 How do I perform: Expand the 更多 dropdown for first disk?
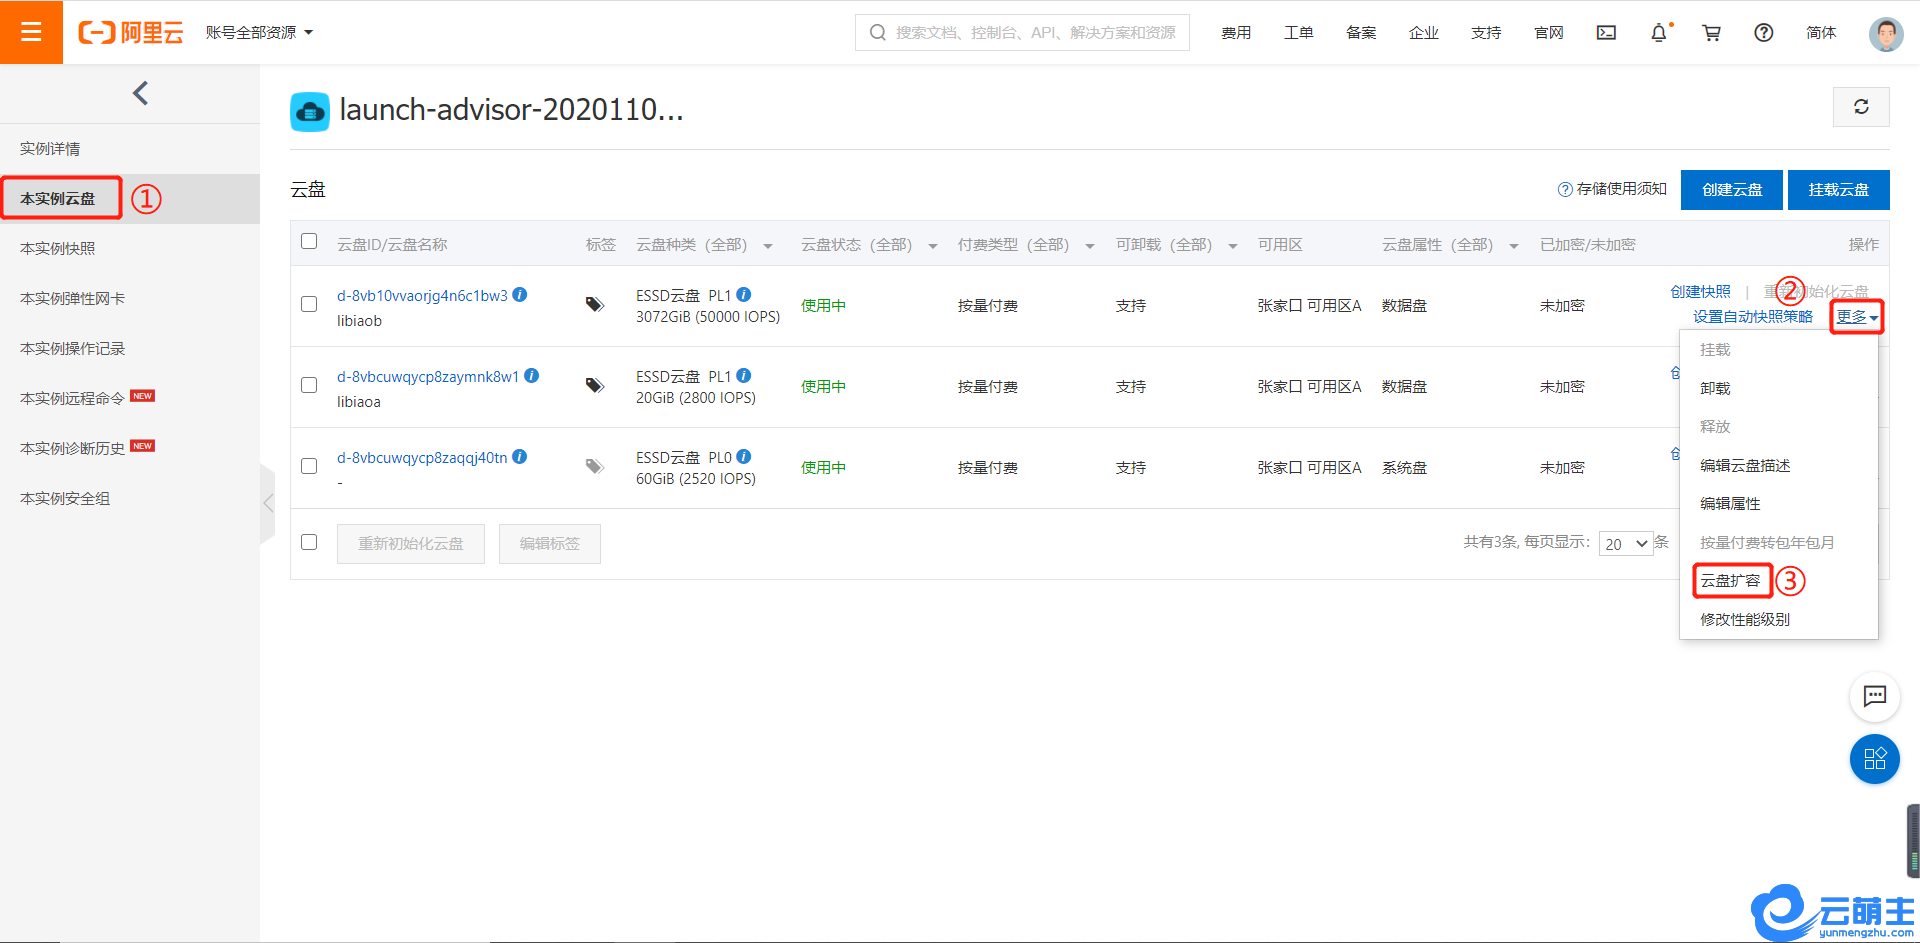click(1856, 317)
